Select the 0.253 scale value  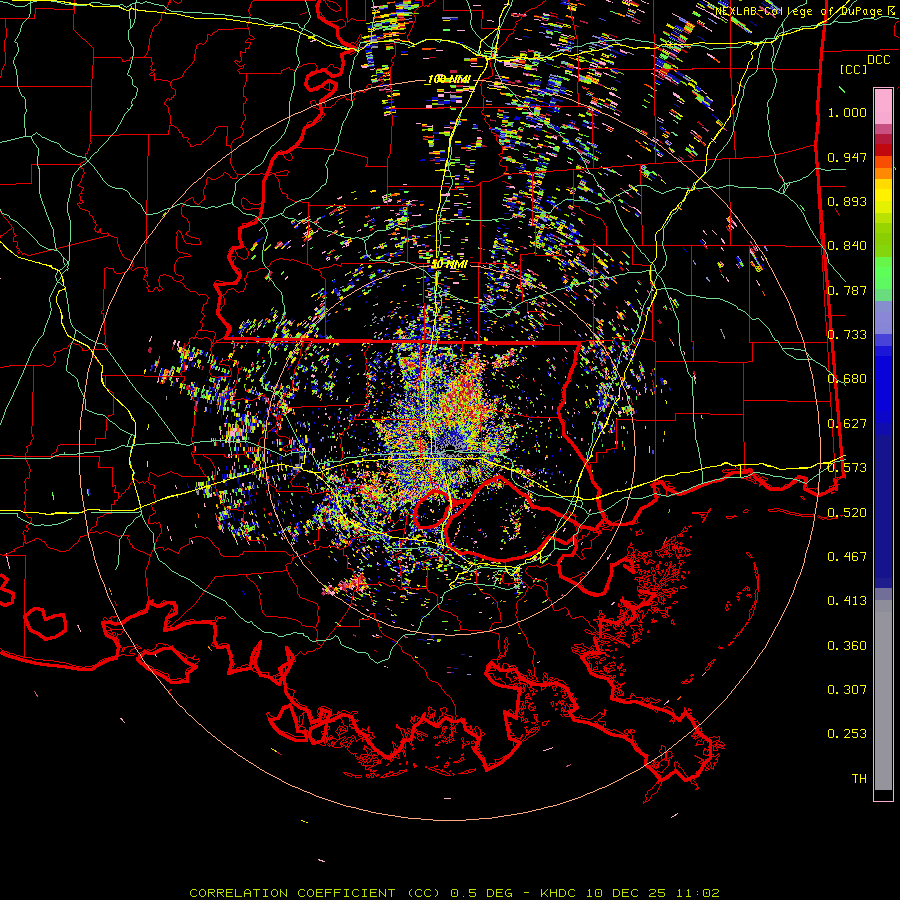tap(847, 734)
